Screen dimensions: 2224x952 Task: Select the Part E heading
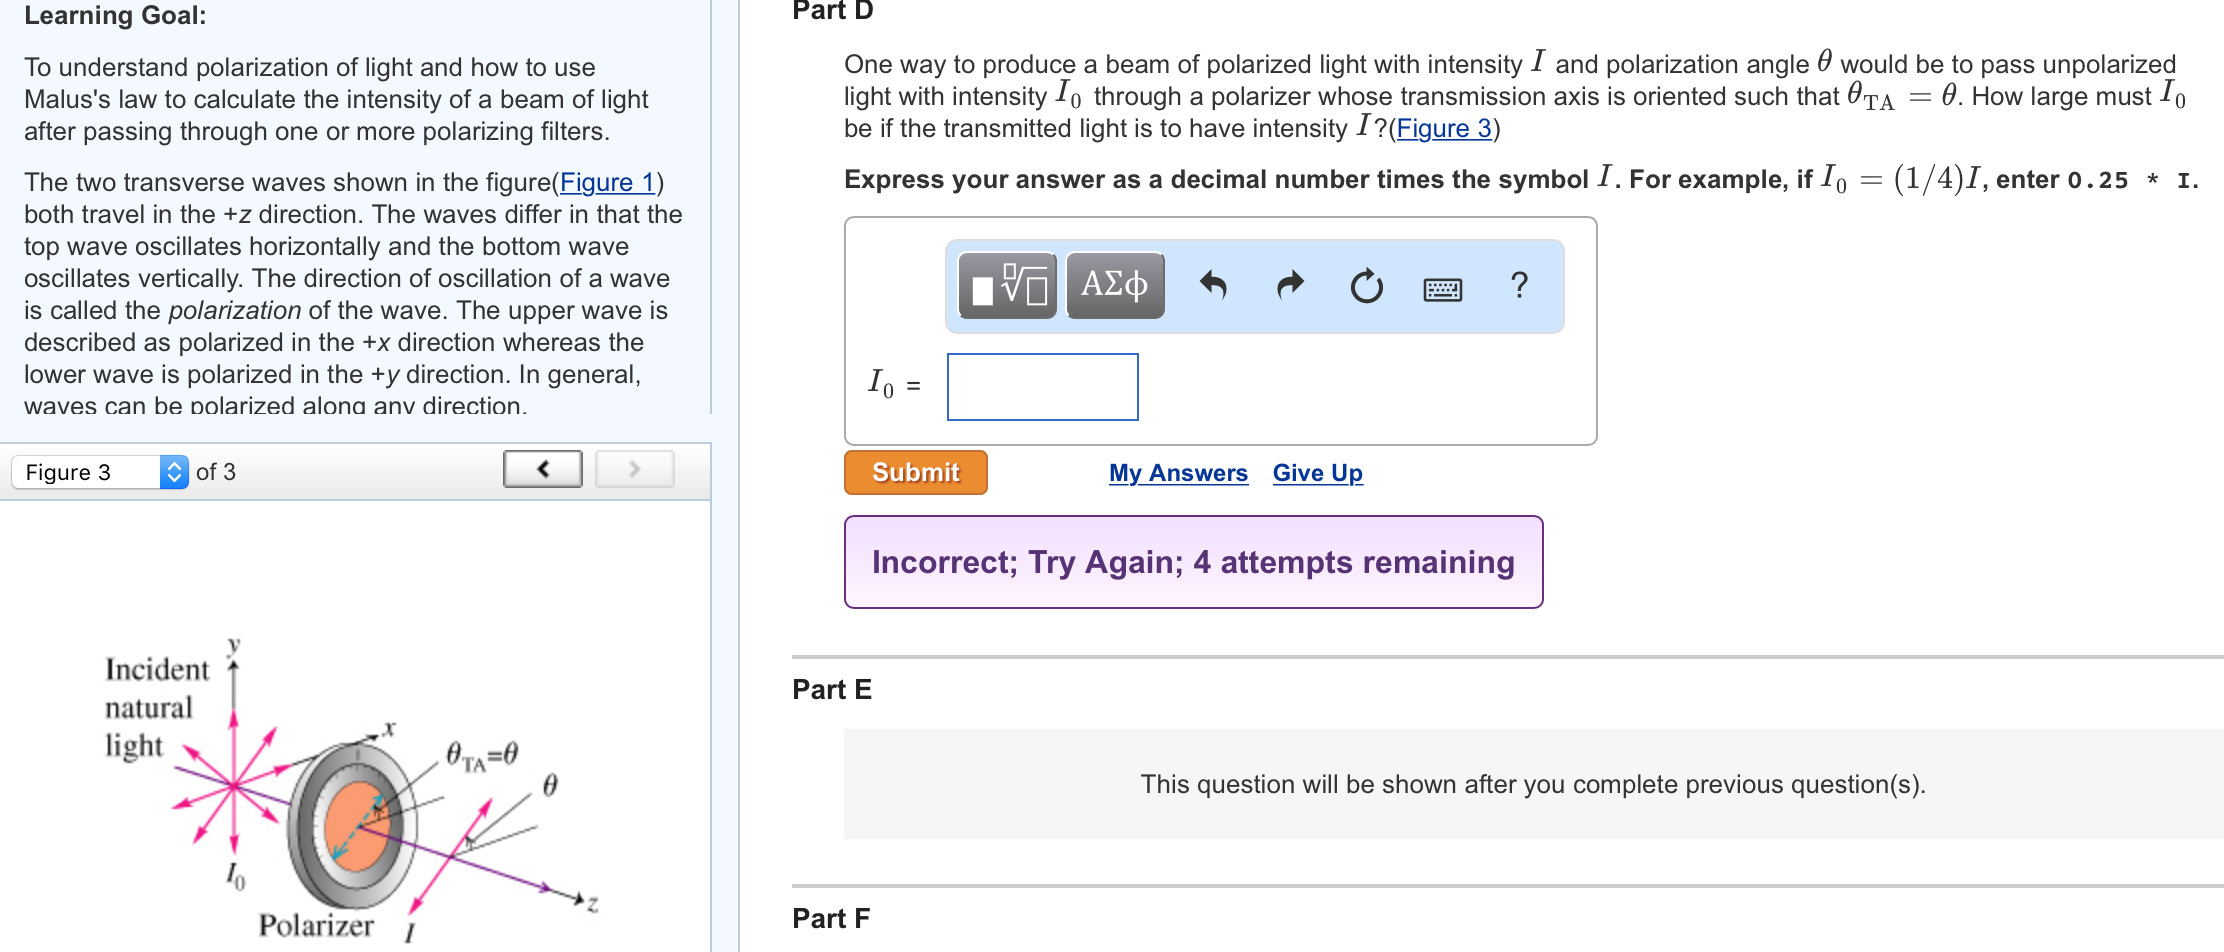pos(832,689)
